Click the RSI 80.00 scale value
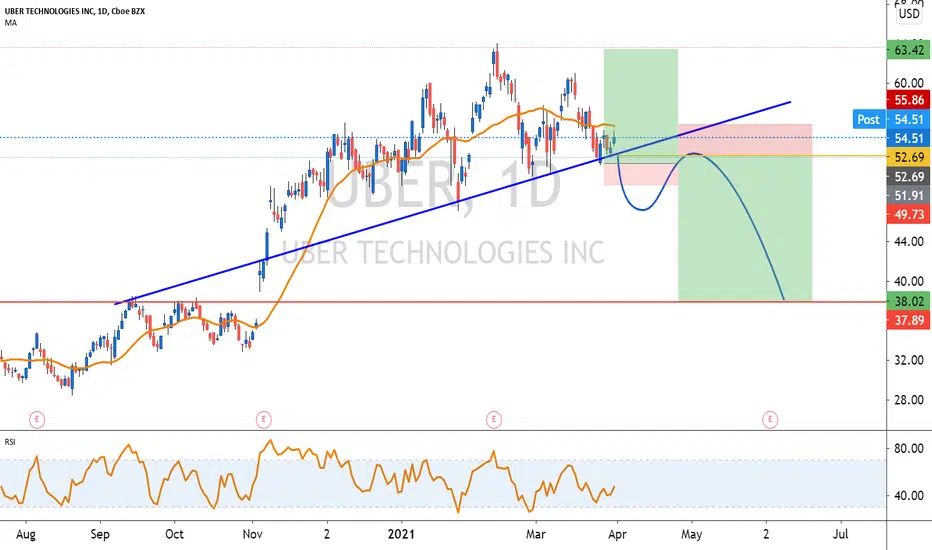This screenshot has width=932, height=550. coord(909,448)
